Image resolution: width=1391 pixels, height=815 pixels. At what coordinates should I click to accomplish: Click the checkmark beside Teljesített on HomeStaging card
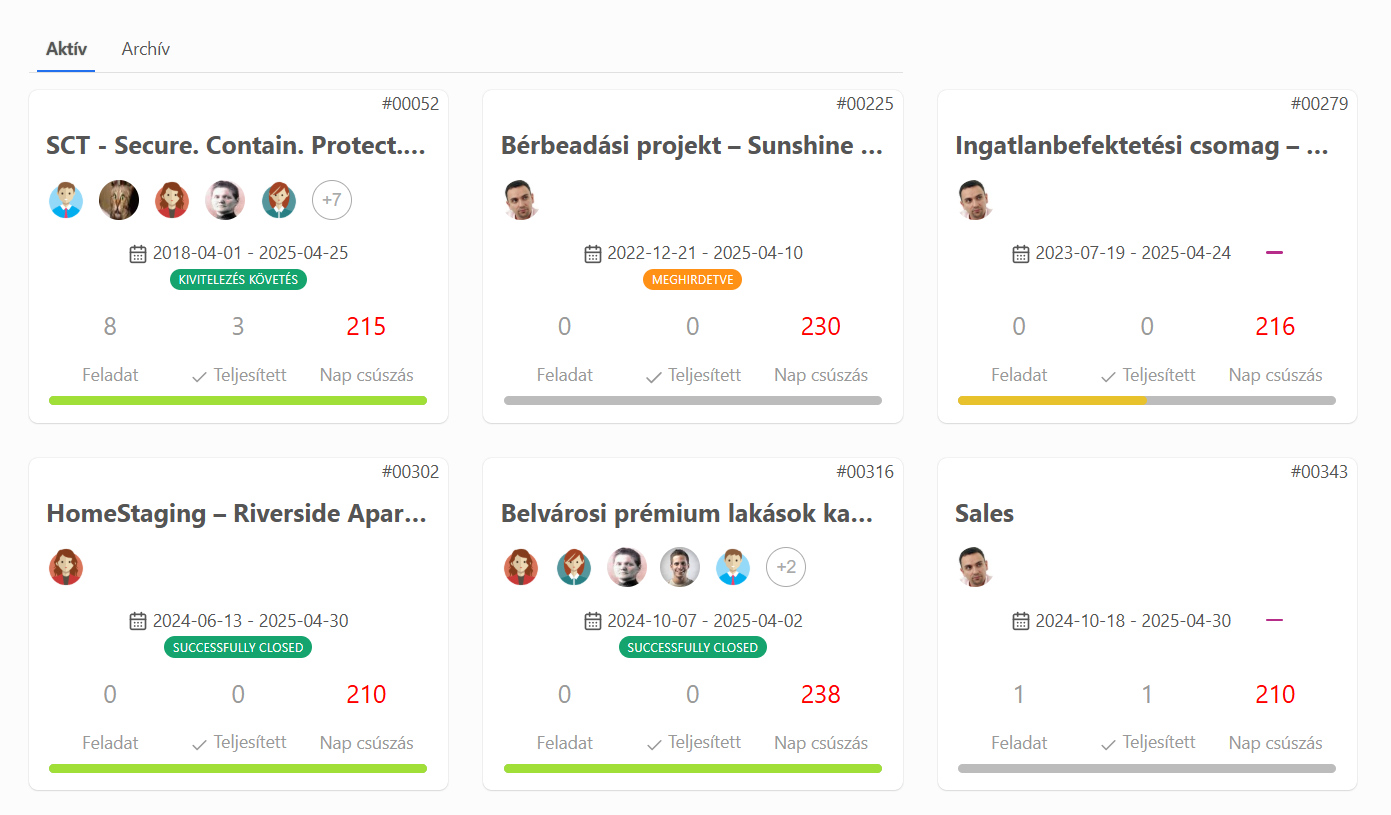coord(199,742)
